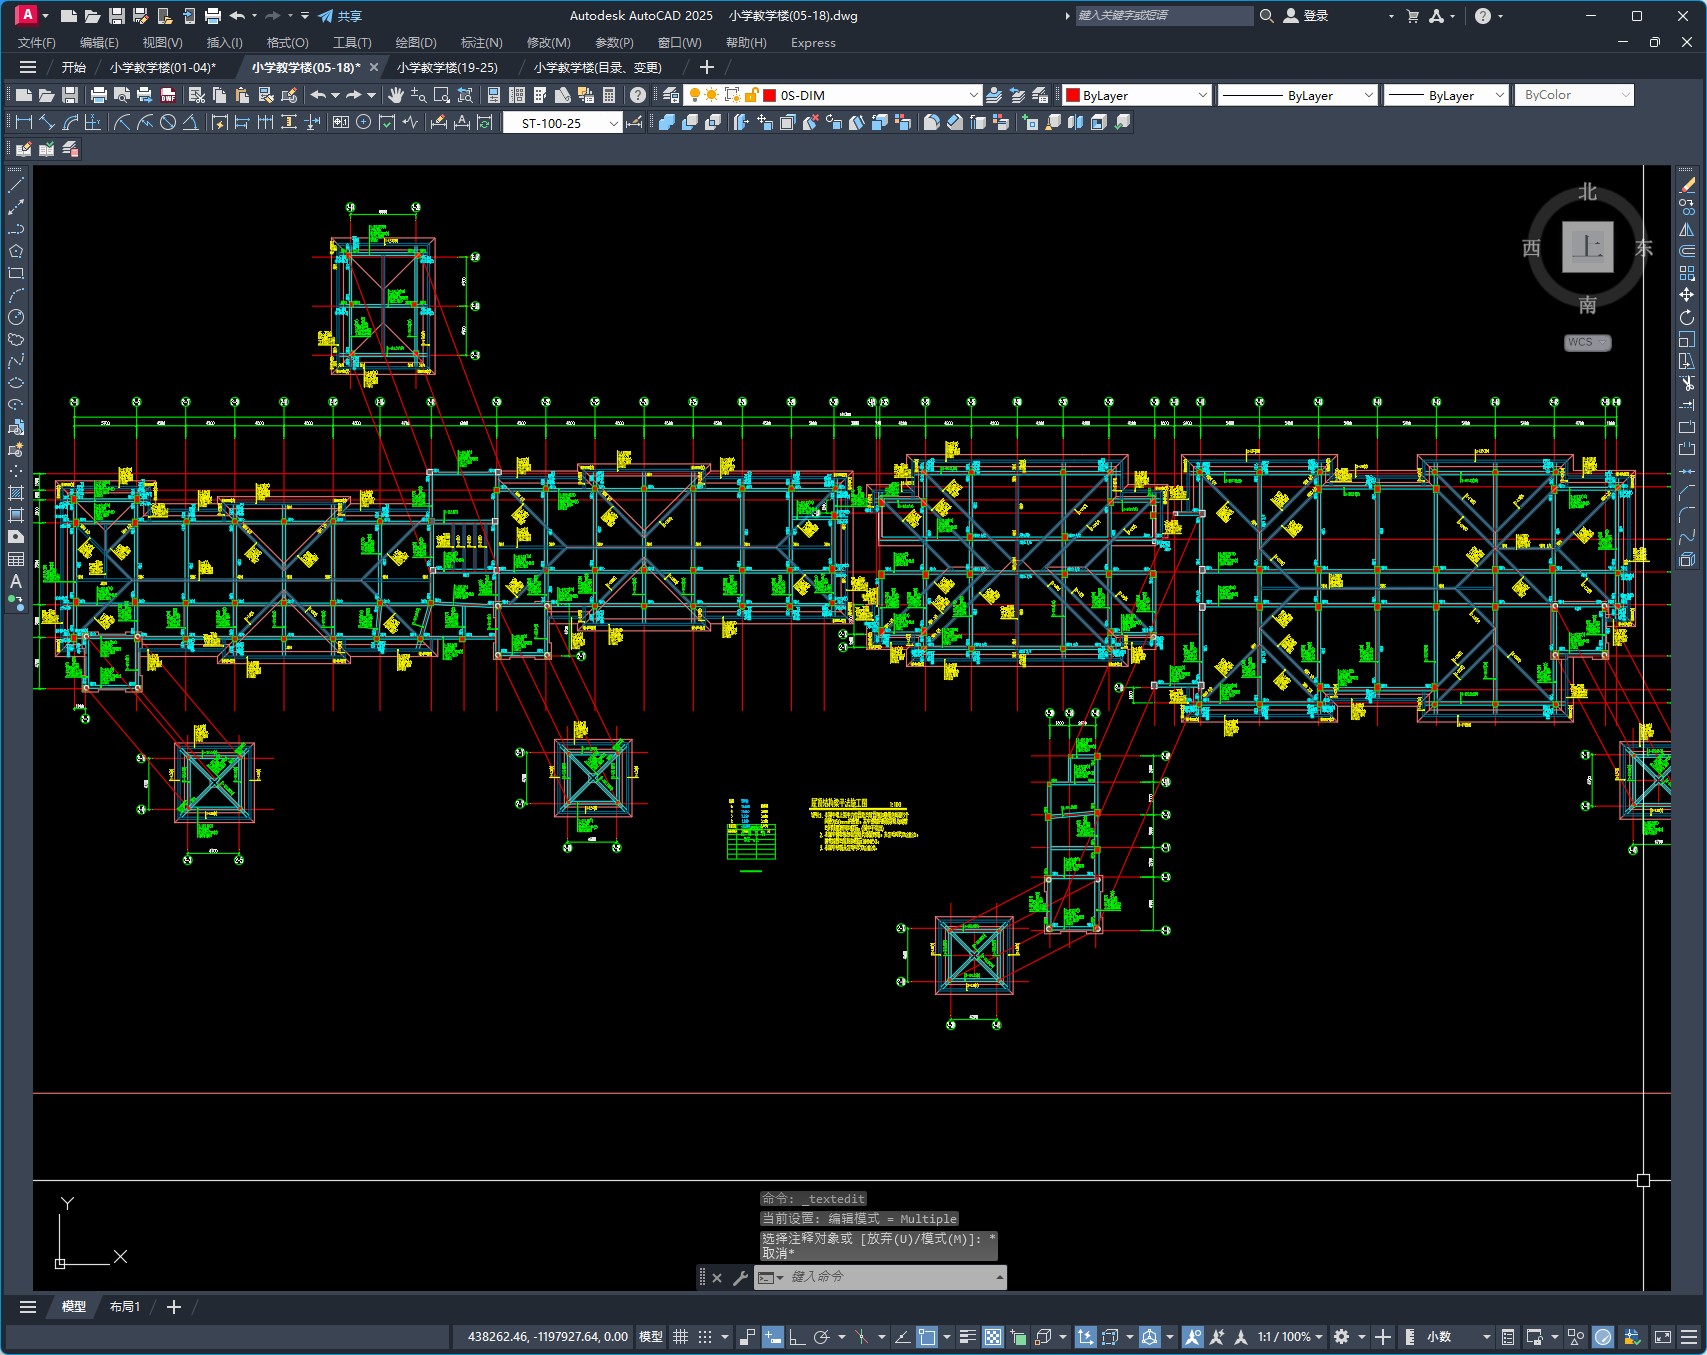Click the 登录 sign-in button
Screen dimensions: 1707x1355
click(x=1306, y=16)
